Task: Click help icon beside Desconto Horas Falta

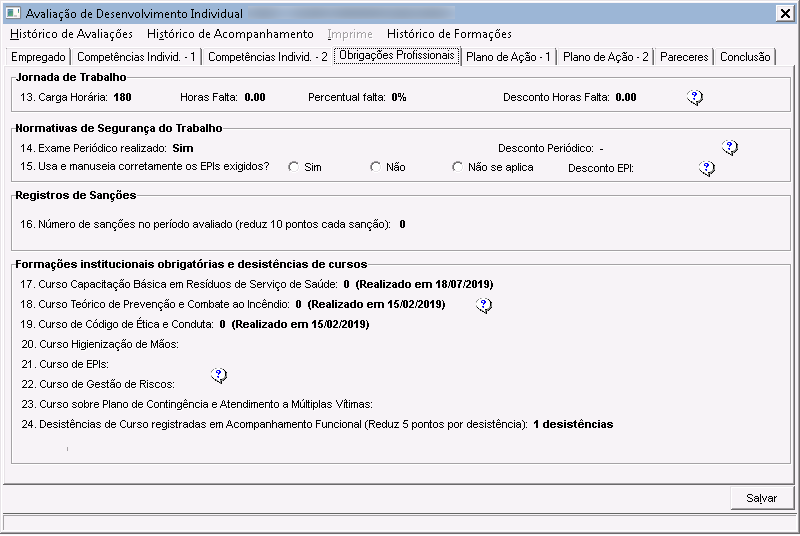Action: (694, 97)
